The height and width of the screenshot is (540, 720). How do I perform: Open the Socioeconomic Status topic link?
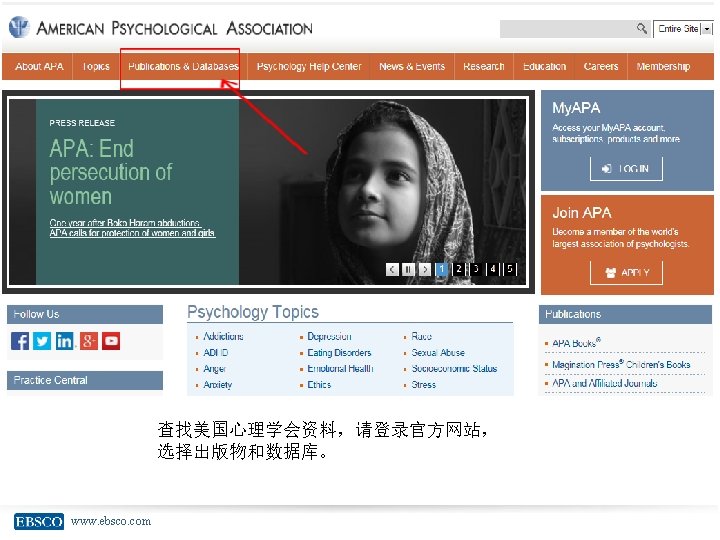454,369
